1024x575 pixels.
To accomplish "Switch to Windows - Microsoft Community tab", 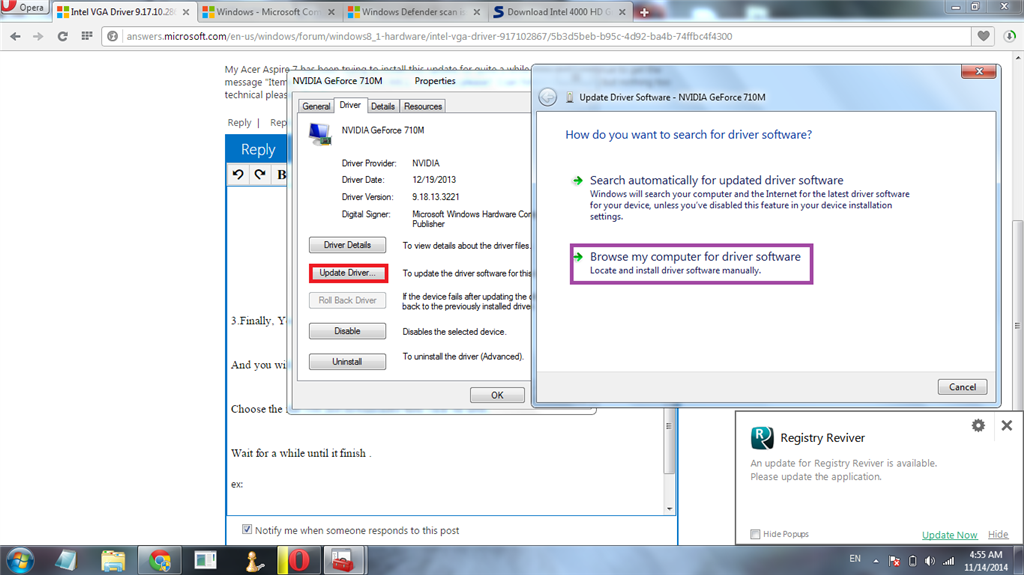I will pos(268,12).
